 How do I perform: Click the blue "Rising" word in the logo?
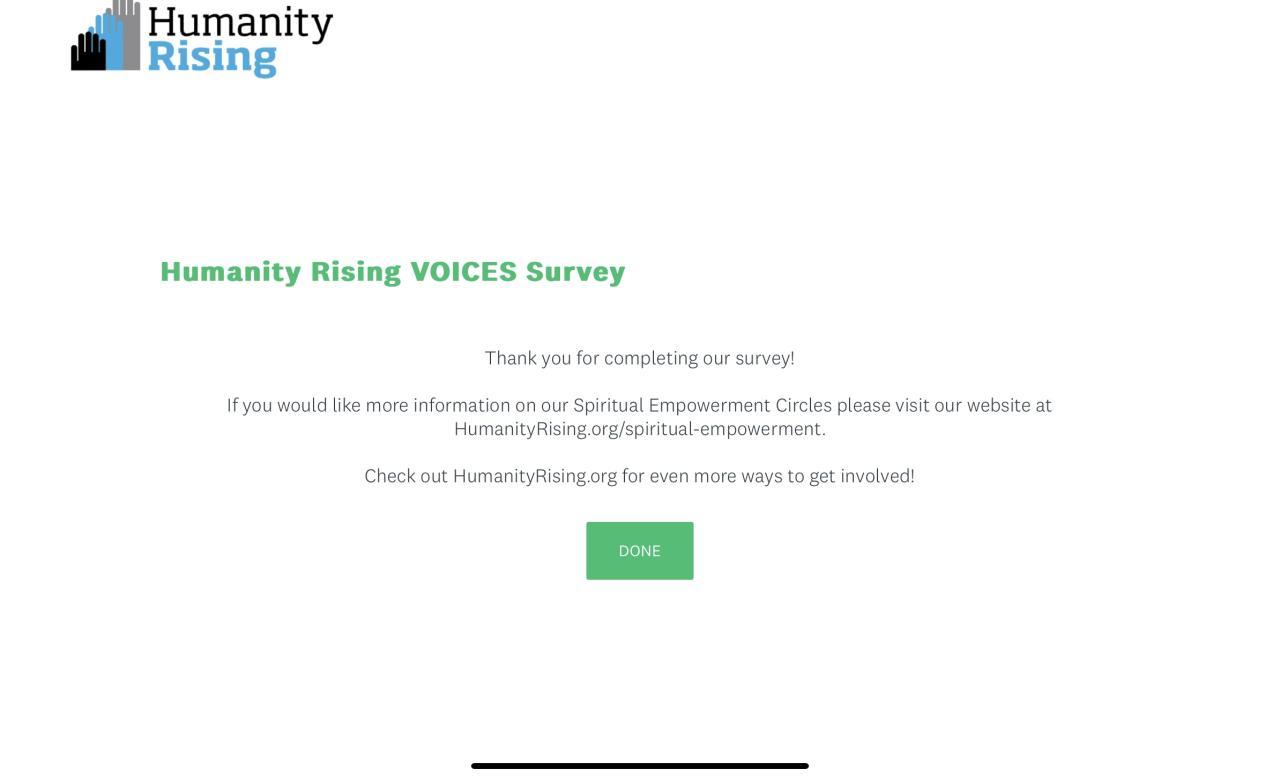click(x=211, y=57)
